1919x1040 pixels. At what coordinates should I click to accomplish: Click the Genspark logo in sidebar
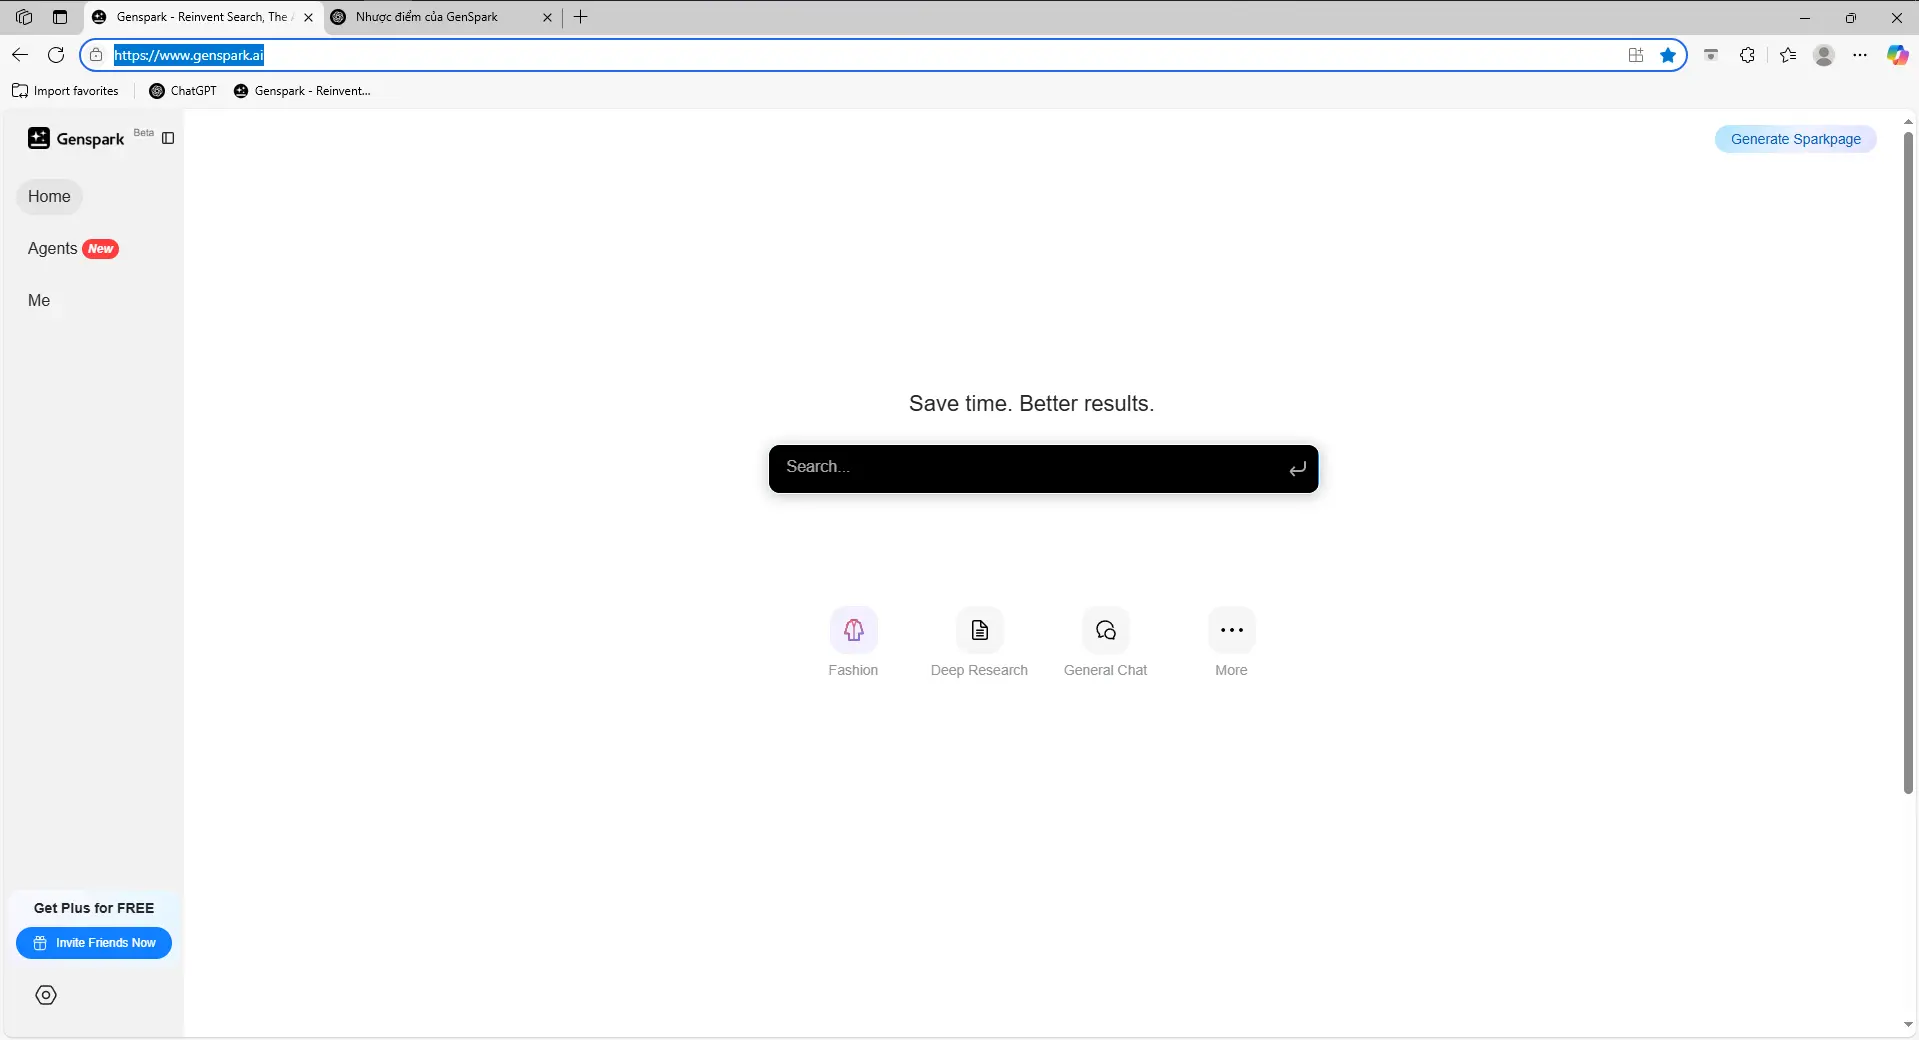tap(76, 138)
